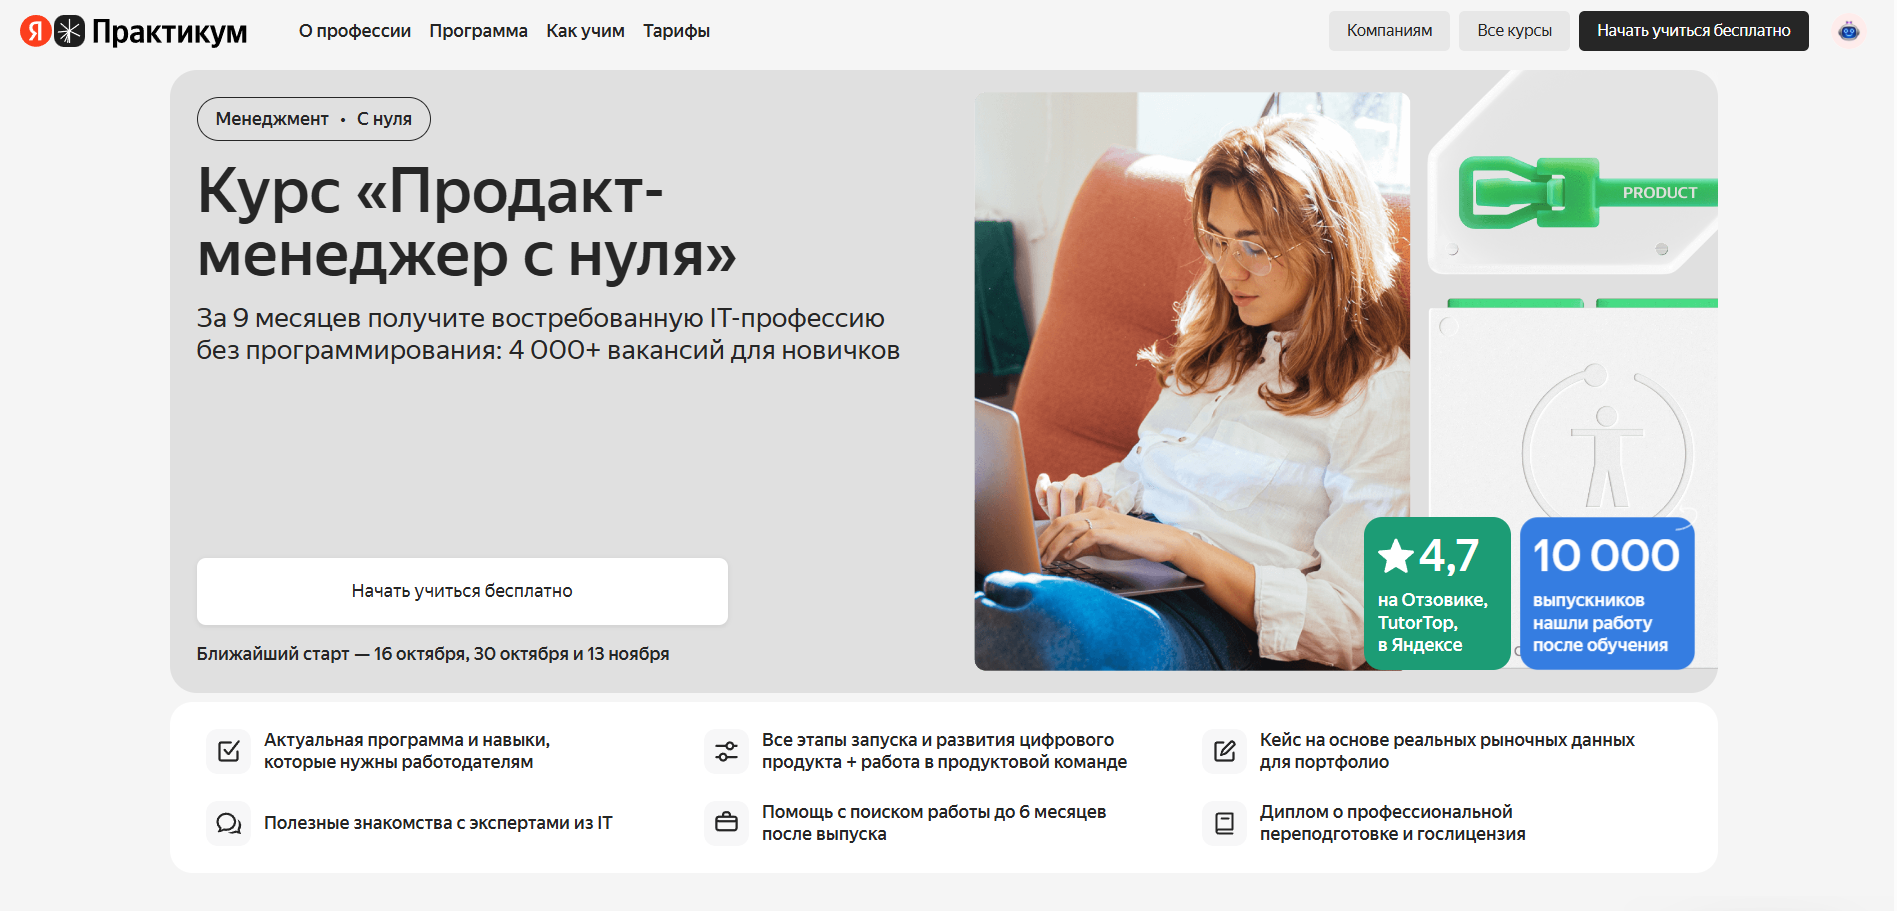The width and height of the screenshot is (1897, 911).
Task: Click the "Менеджмент · С нуля" category tag
Action: coord(313,119)
